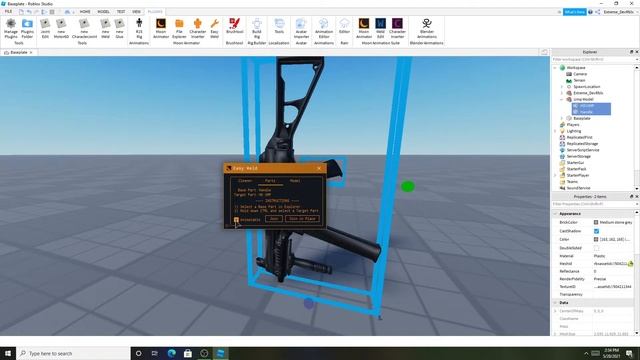The width and height of the screenshot is (640, 360).
Task: Switch to the VIEW ribbon tab
Action: pos(136,11)
